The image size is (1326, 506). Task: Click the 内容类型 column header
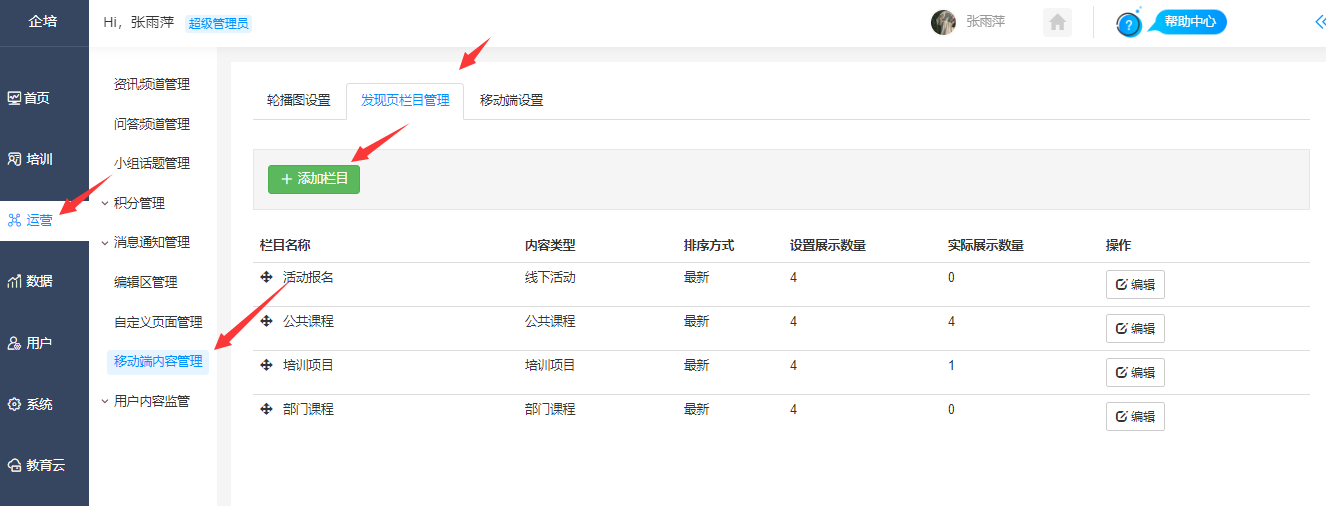click(550, 245)
